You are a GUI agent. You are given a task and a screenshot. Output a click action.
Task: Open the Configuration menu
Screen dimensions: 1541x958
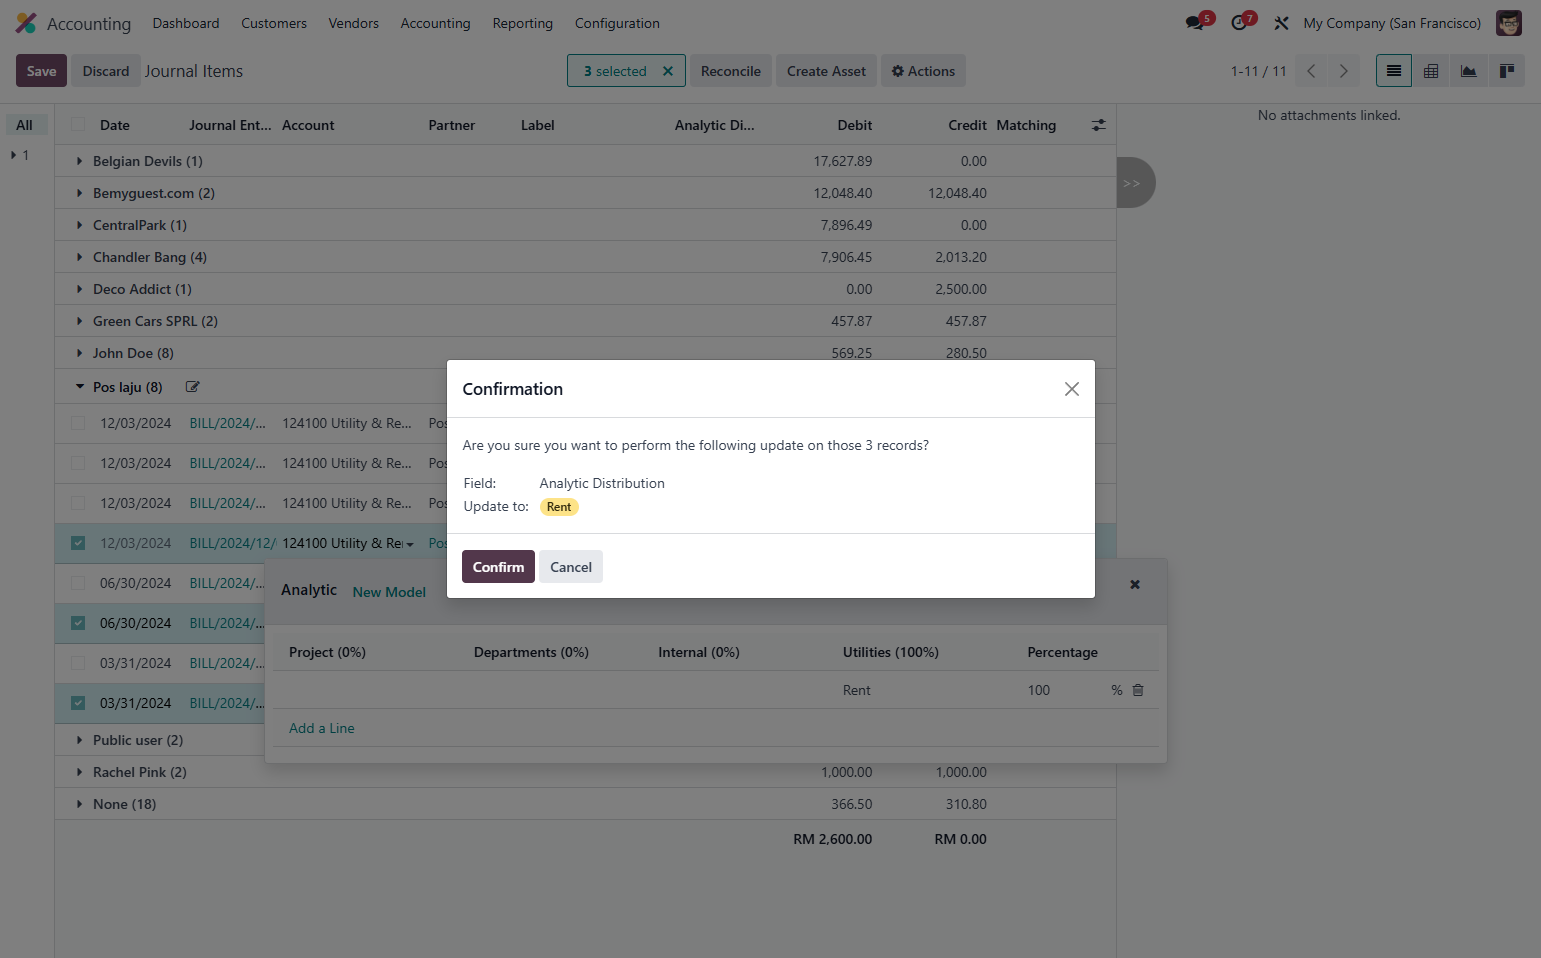coord(617,23)
